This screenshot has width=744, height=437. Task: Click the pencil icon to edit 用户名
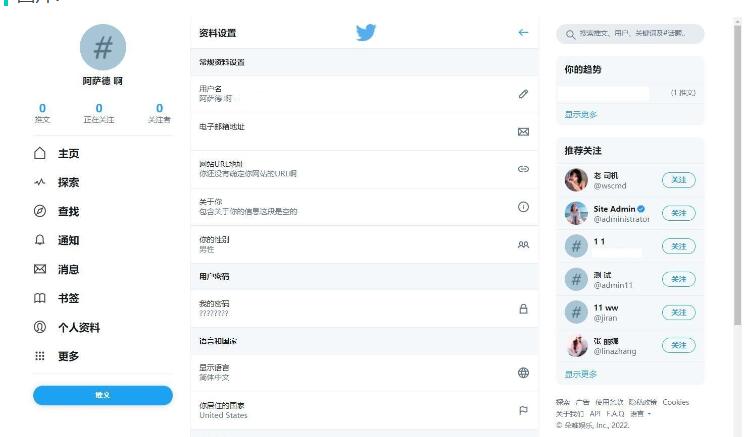pyautogui.click(x=523, y=94)
